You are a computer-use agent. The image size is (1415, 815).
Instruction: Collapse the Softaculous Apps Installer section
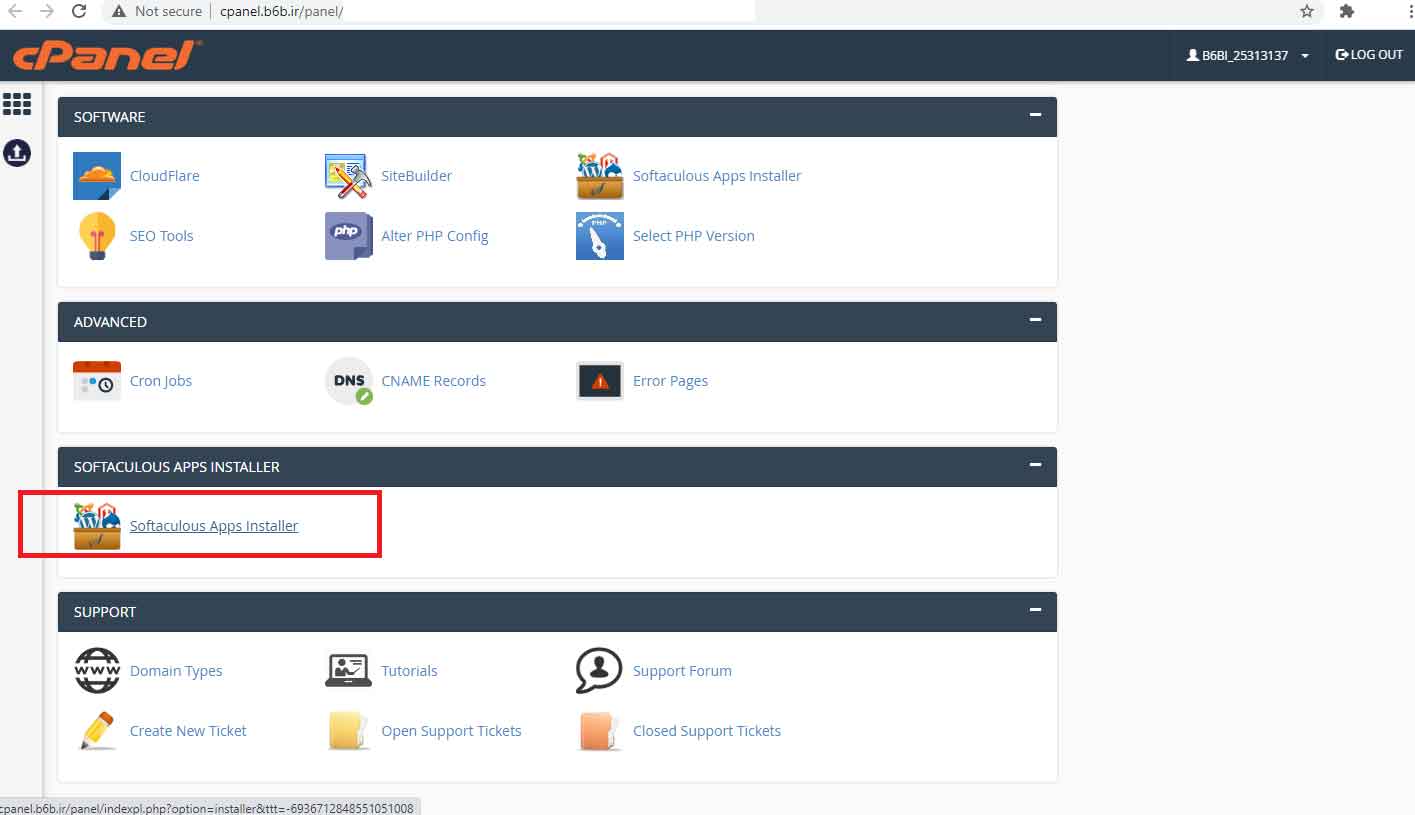[x=1035, y=465]
